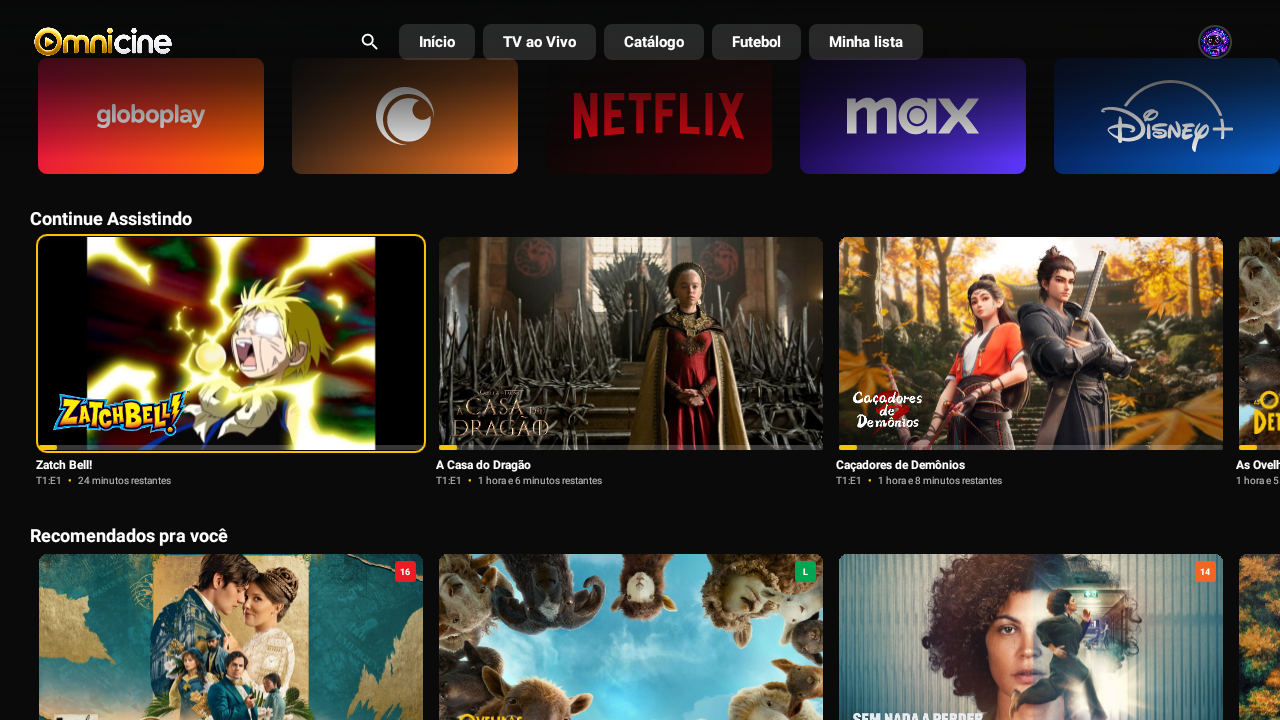Switch to TV ao Vivo
The height and width of the screenshot is (720, 1280).
pos(539,42)
